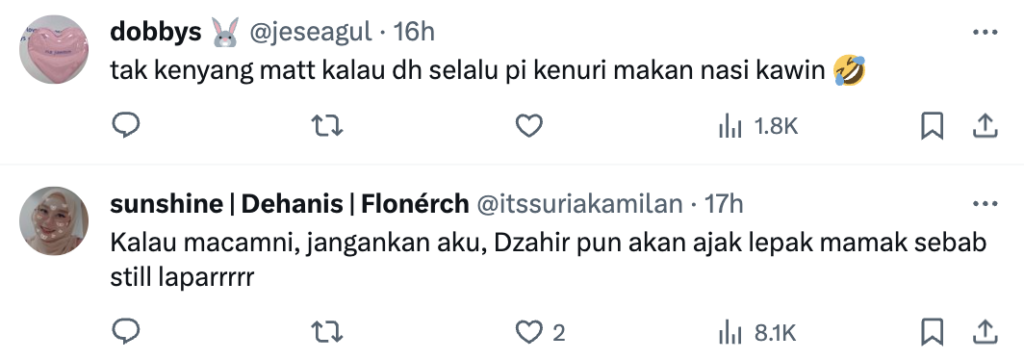Screen dimensions: 1024x360
Task: Open more options for sunshine's tweet
Action: pos(985,205)
